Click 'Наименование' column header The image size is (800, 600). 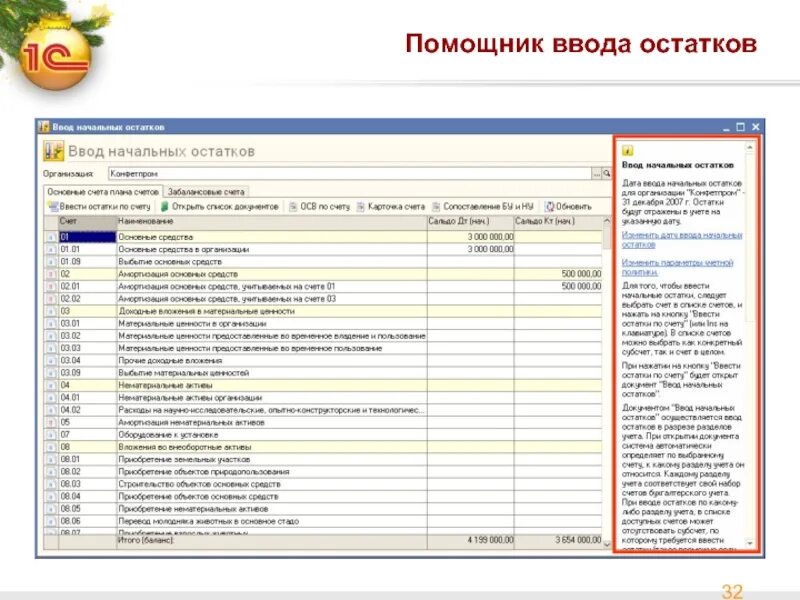coord(271,222)
